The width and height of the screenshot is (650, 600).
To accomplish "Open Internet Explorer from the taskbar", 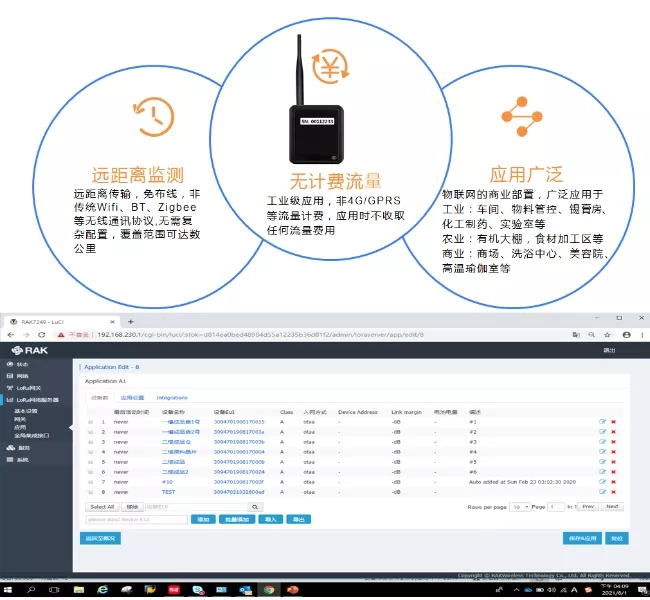I will [102, 589].
